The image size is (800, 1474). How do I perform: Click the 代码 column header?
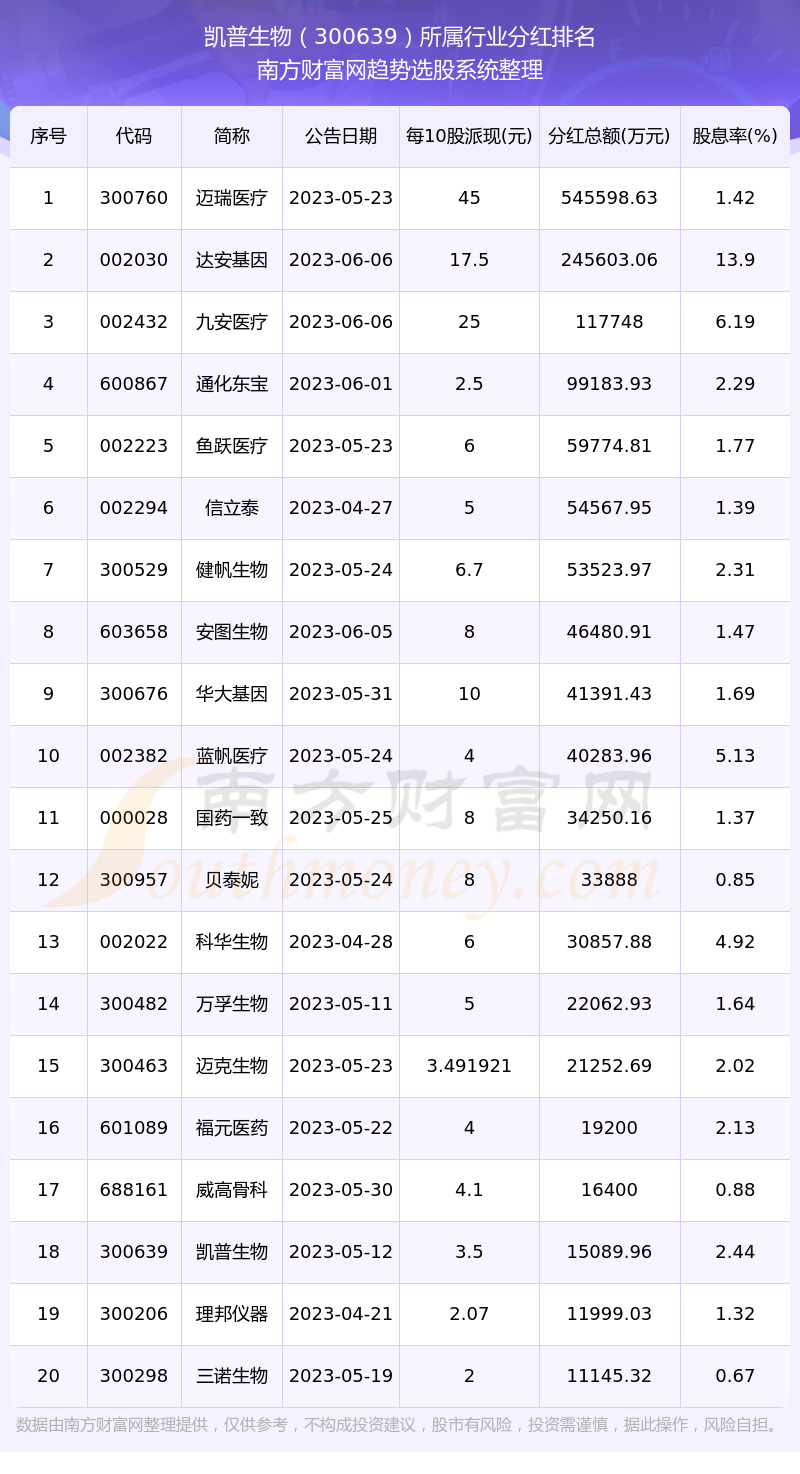coord(134,136)
